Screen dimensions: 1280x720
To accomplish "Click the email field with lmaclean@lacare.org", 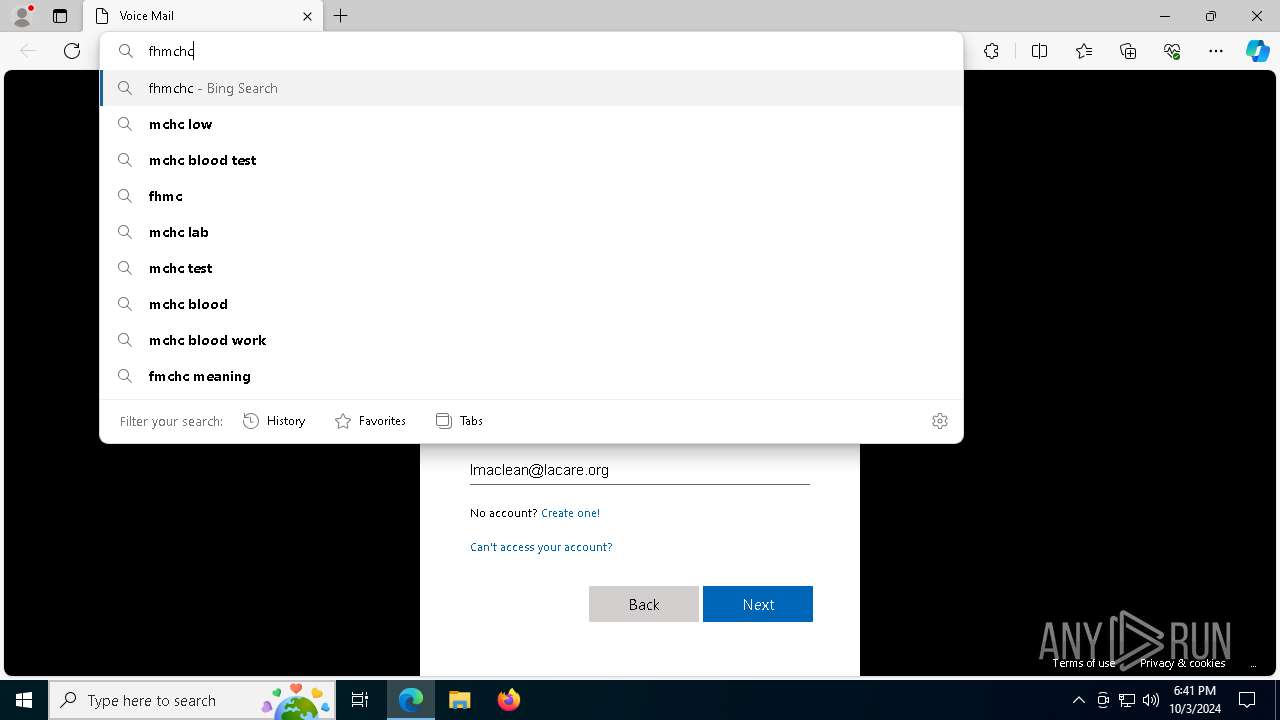I will click(x=640, y=470).
